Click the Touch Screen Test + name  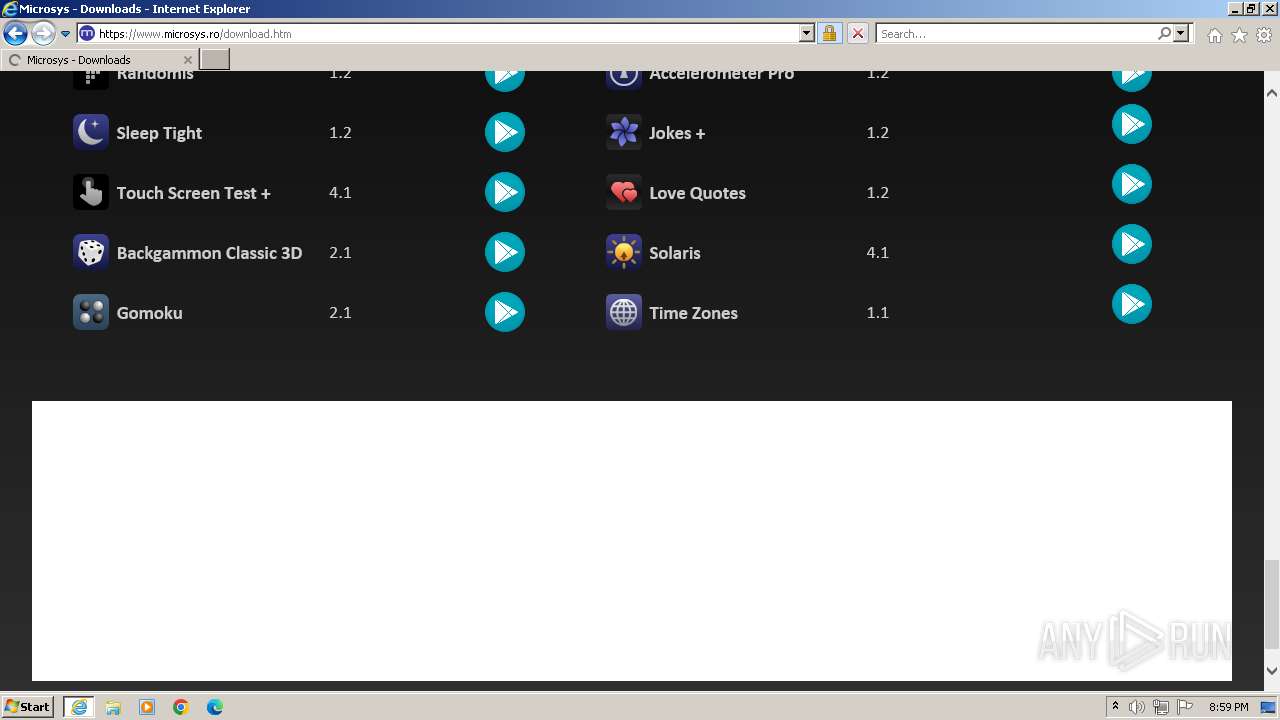click(193, 193)
